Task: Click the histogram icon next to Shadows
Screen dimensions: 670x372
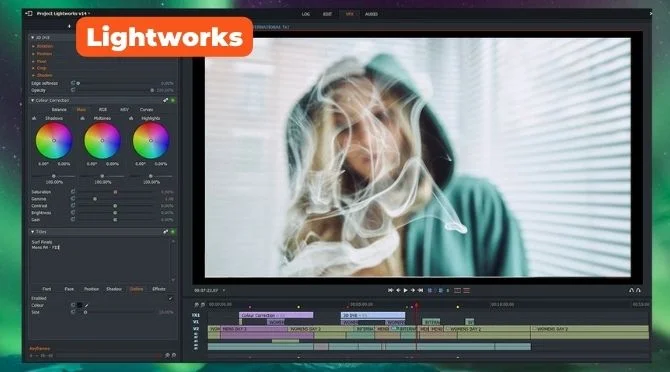Action: [x=34, y=118]
